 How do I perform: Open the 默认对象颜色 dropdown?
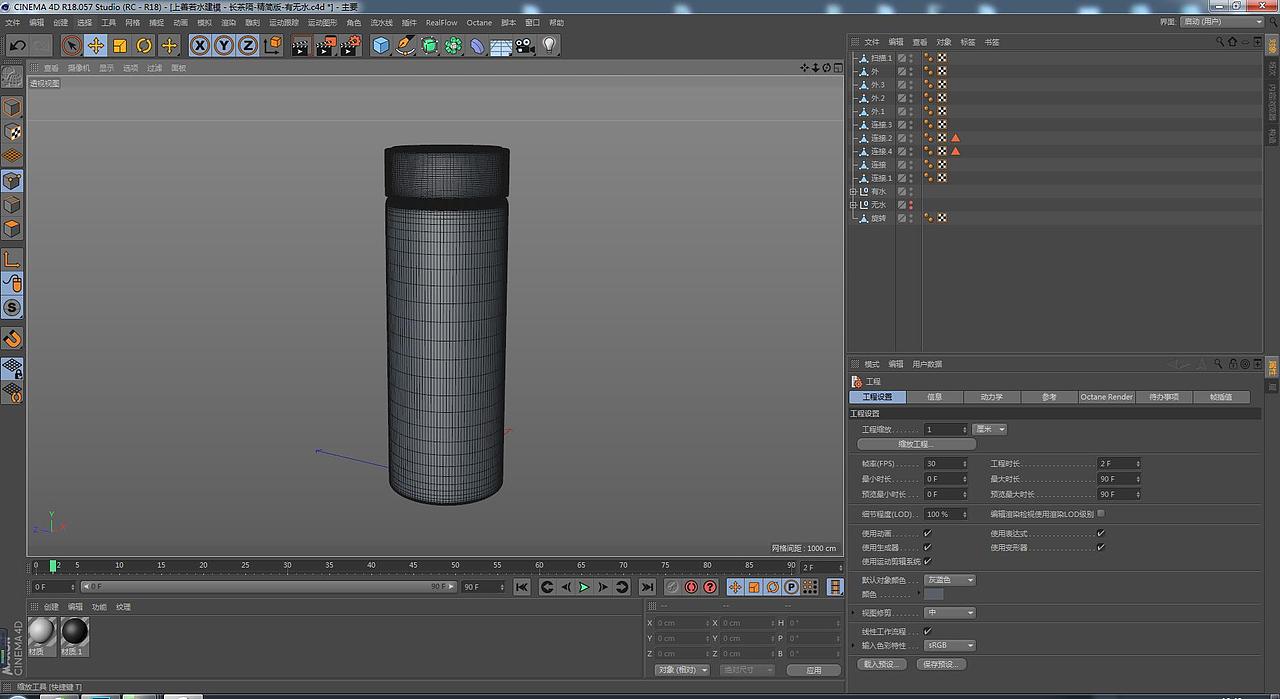[949, 580]
